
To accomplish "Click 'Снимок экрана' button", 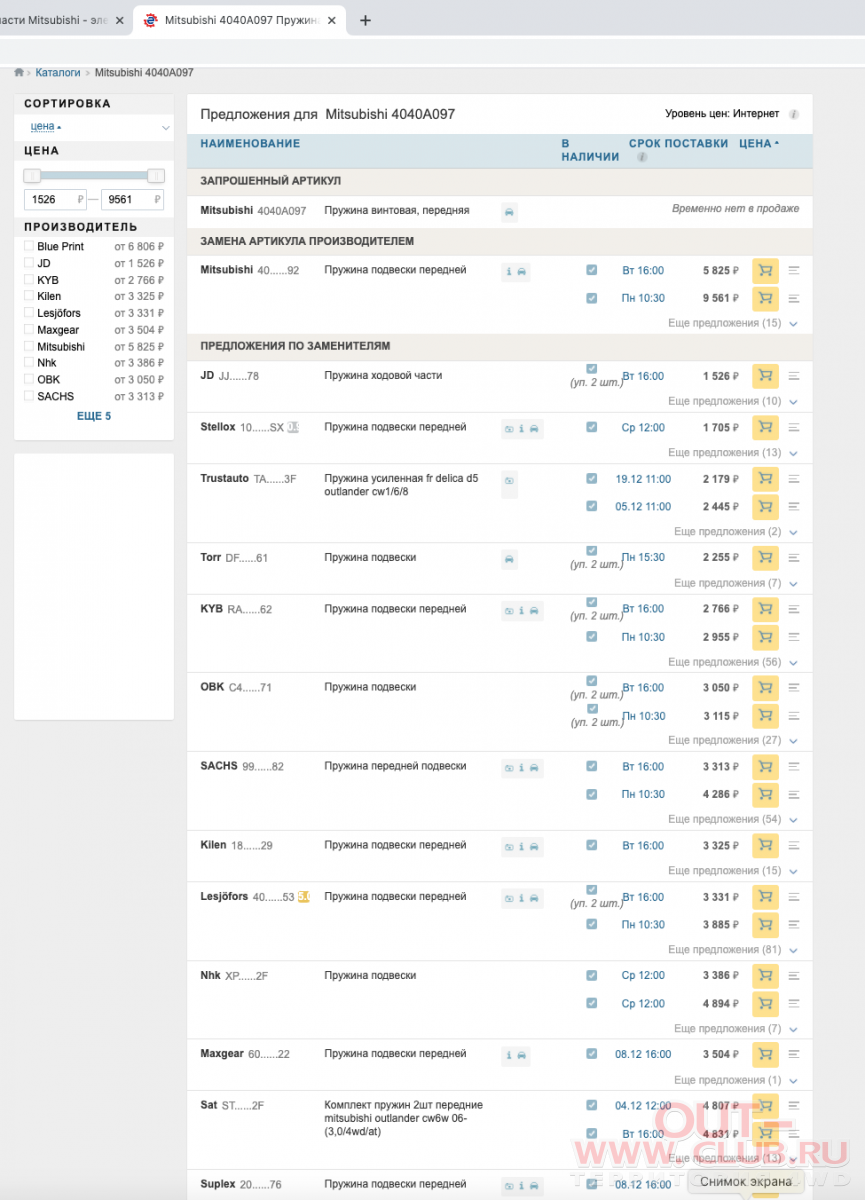I will (x=746, y=1181).
